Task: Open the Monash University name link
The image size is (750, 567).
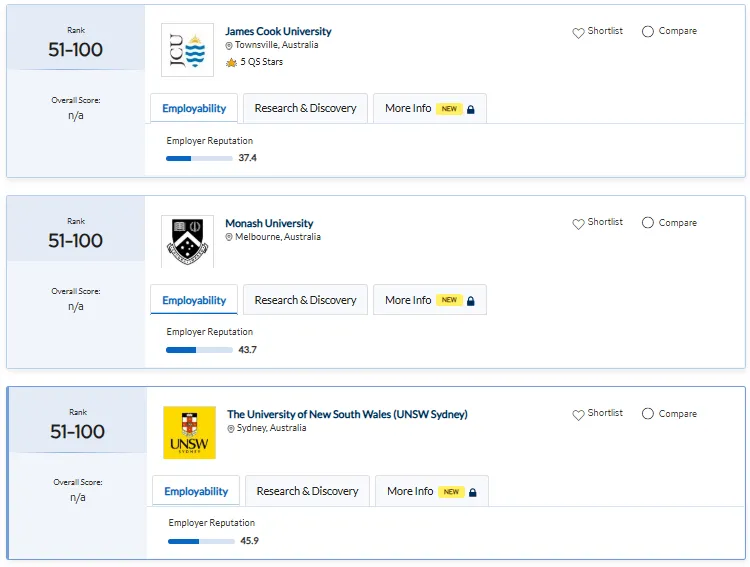Action: [269, 223]
